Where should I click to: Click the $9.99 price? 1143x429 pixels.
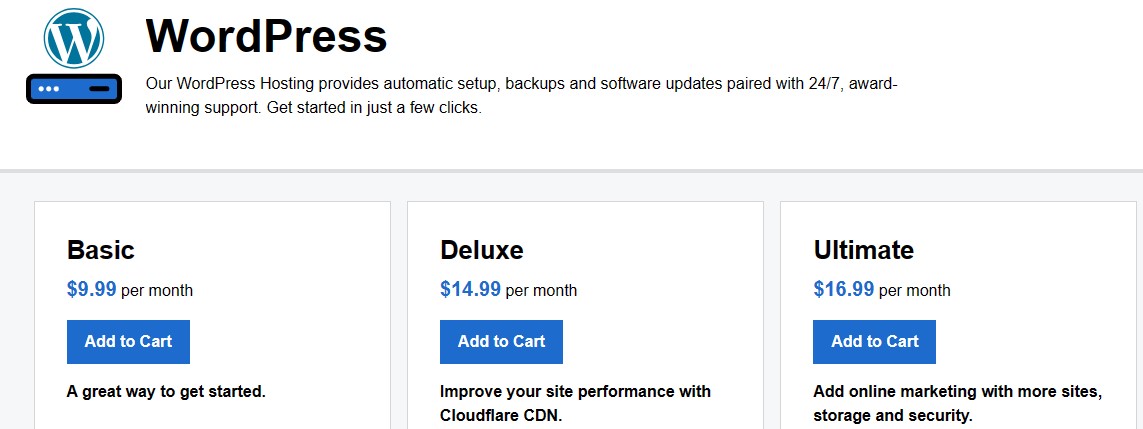coord(92,289)
